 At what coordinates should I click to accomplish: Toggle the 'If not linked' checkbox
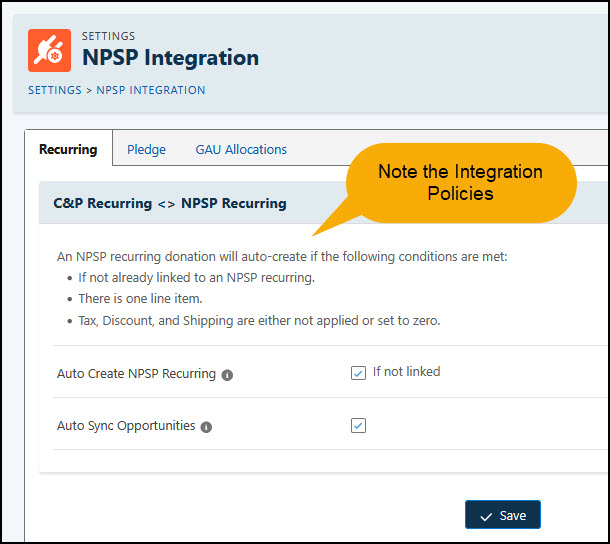point(358,373)
